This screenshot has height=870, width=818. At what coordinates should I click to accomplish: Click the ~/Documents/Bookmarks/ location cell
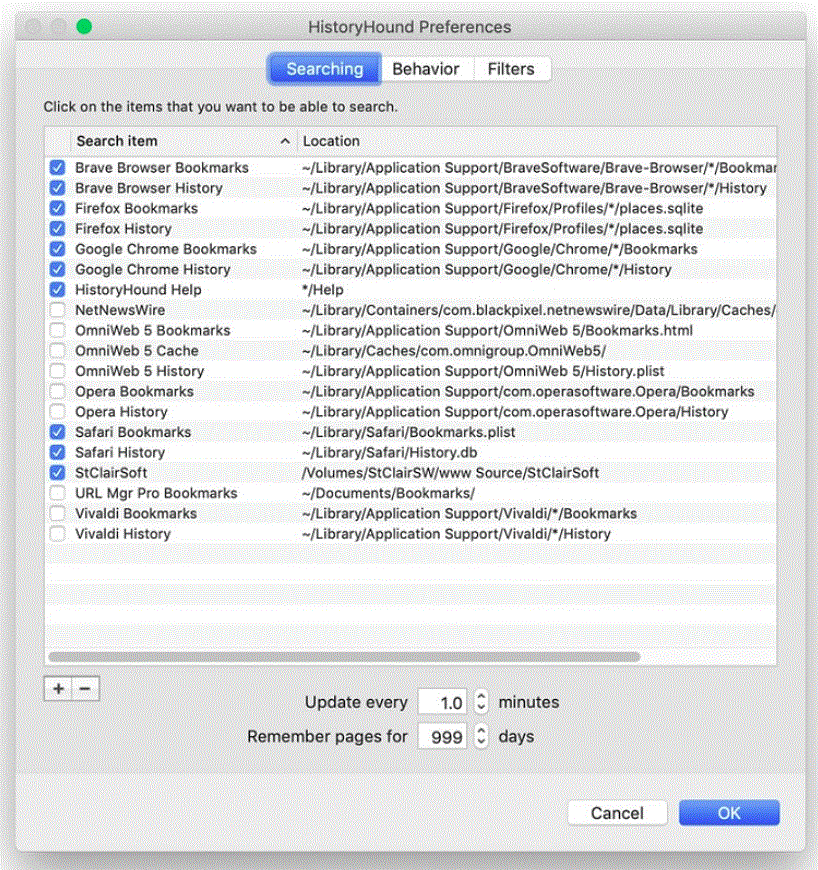388,493
